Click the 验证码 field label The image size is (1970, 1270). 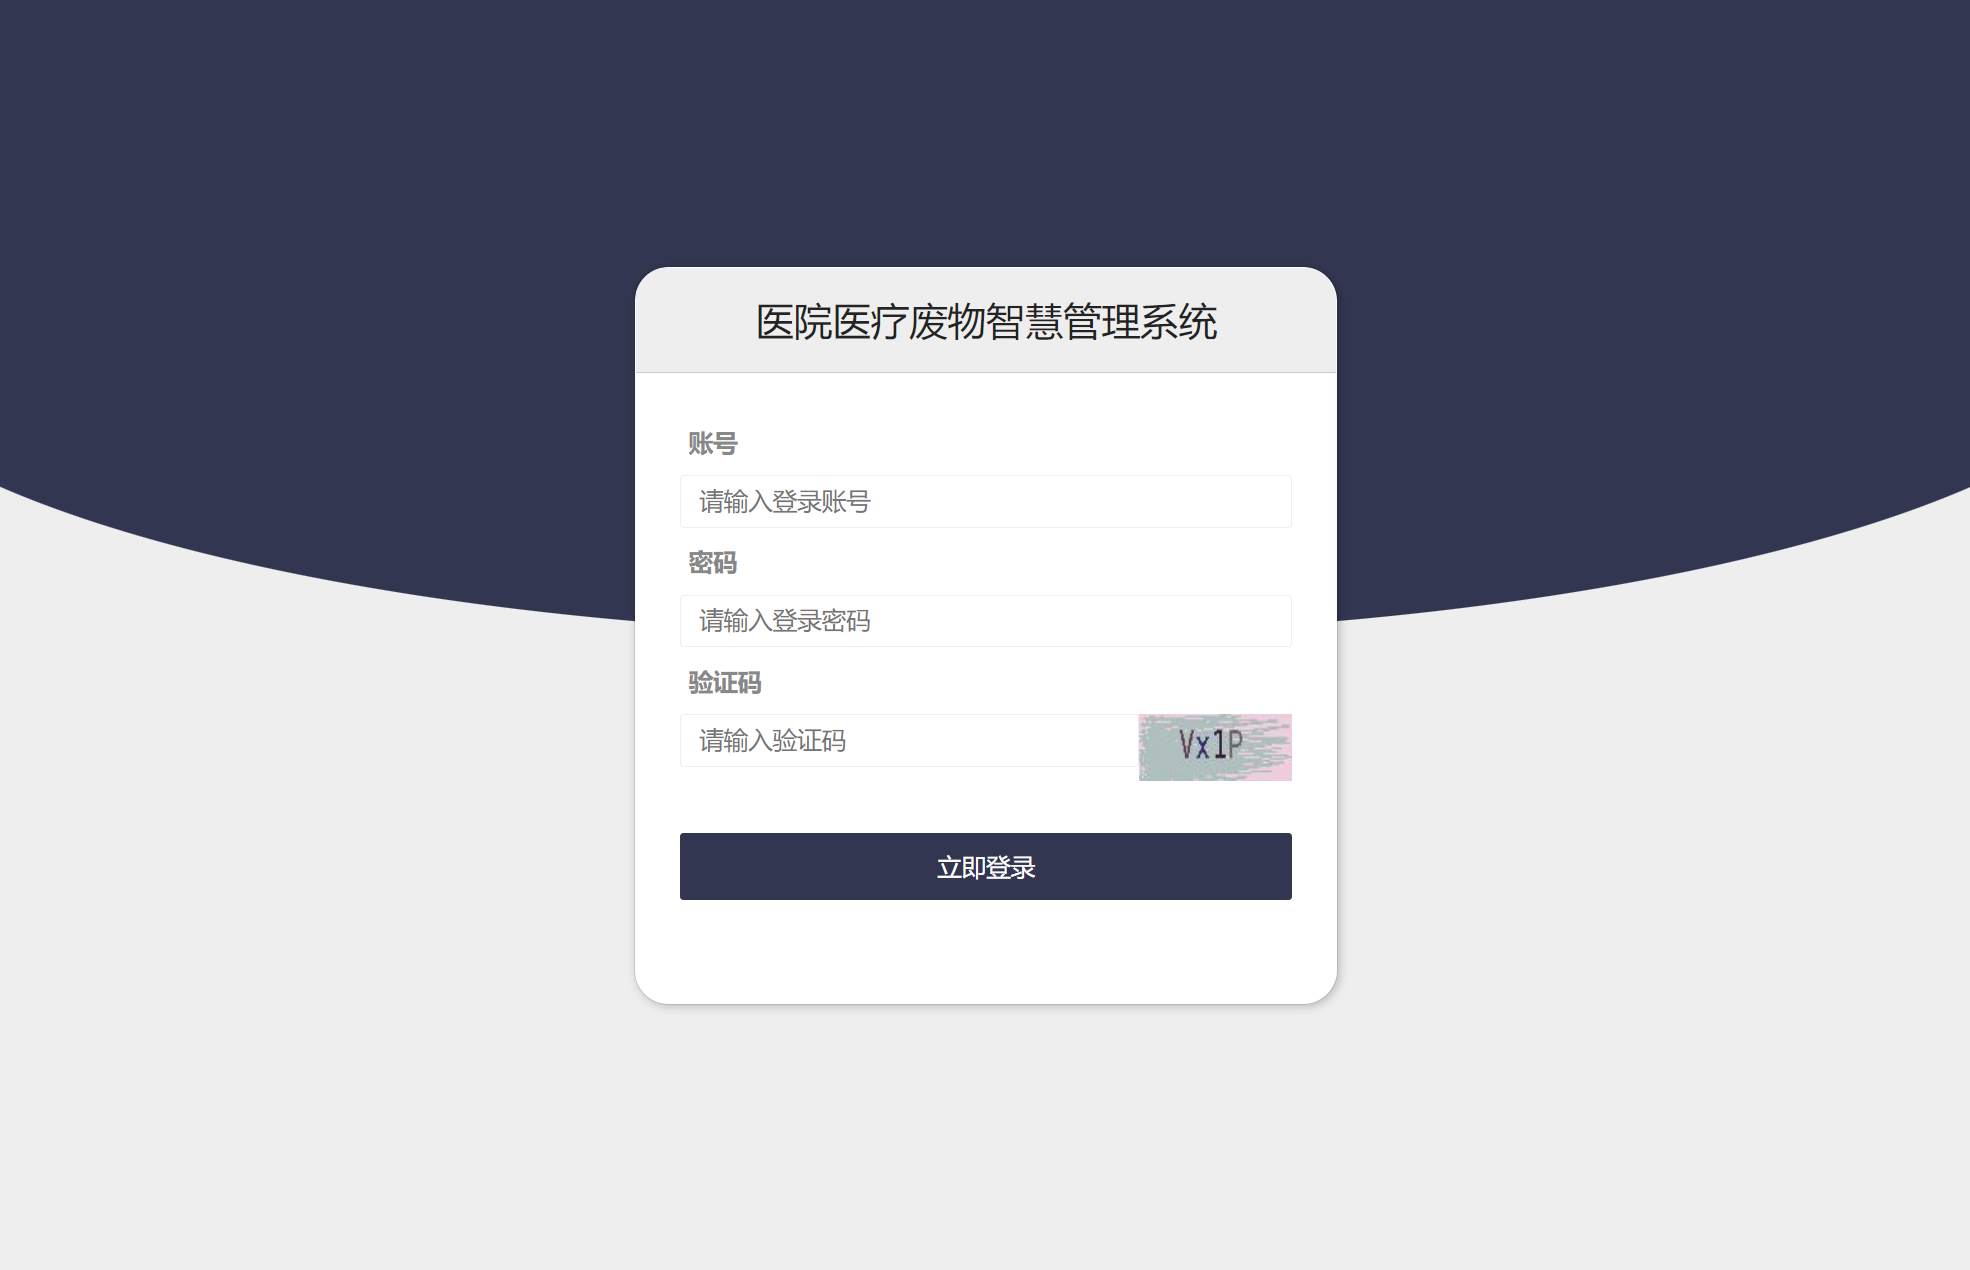click(724, 683)
